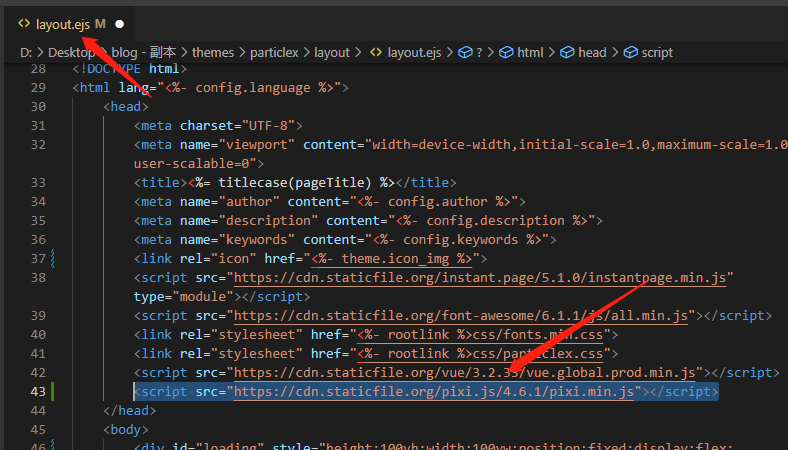The width and height of the screenshot is (788, 450).
Task: Click the pixi.min.js CDN URL
Action: (x=434, y=392)
